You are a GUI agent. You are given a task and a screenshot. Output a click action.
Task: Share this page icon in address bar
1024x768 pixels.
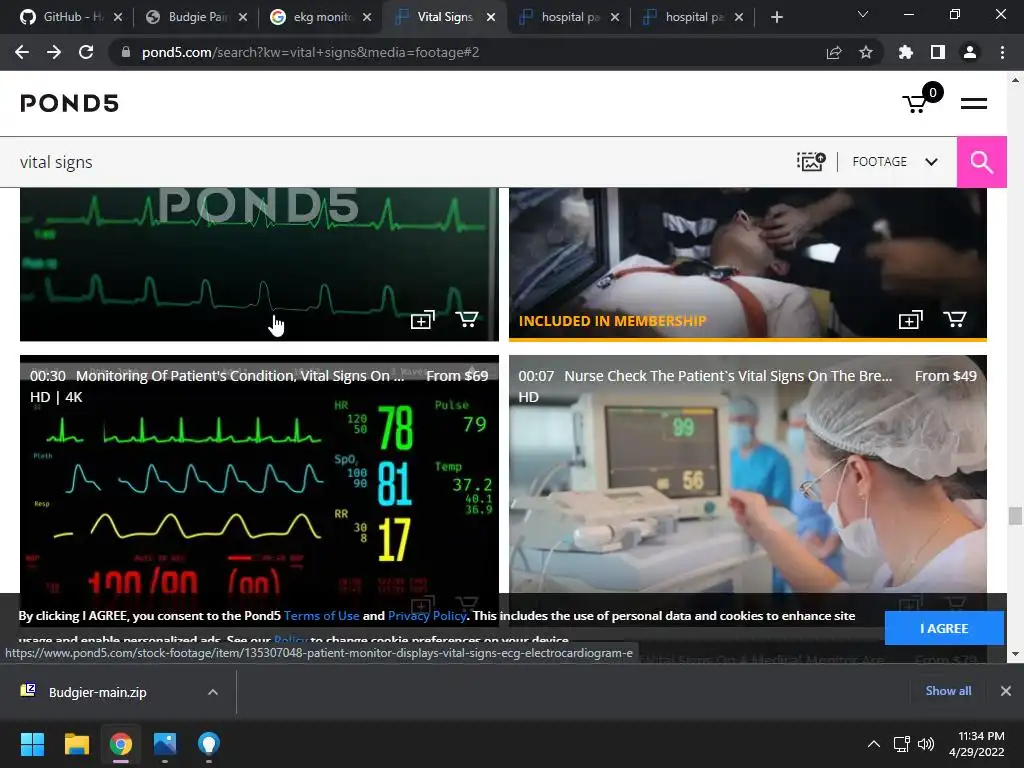pyautogui.click(x=834, y=52)
